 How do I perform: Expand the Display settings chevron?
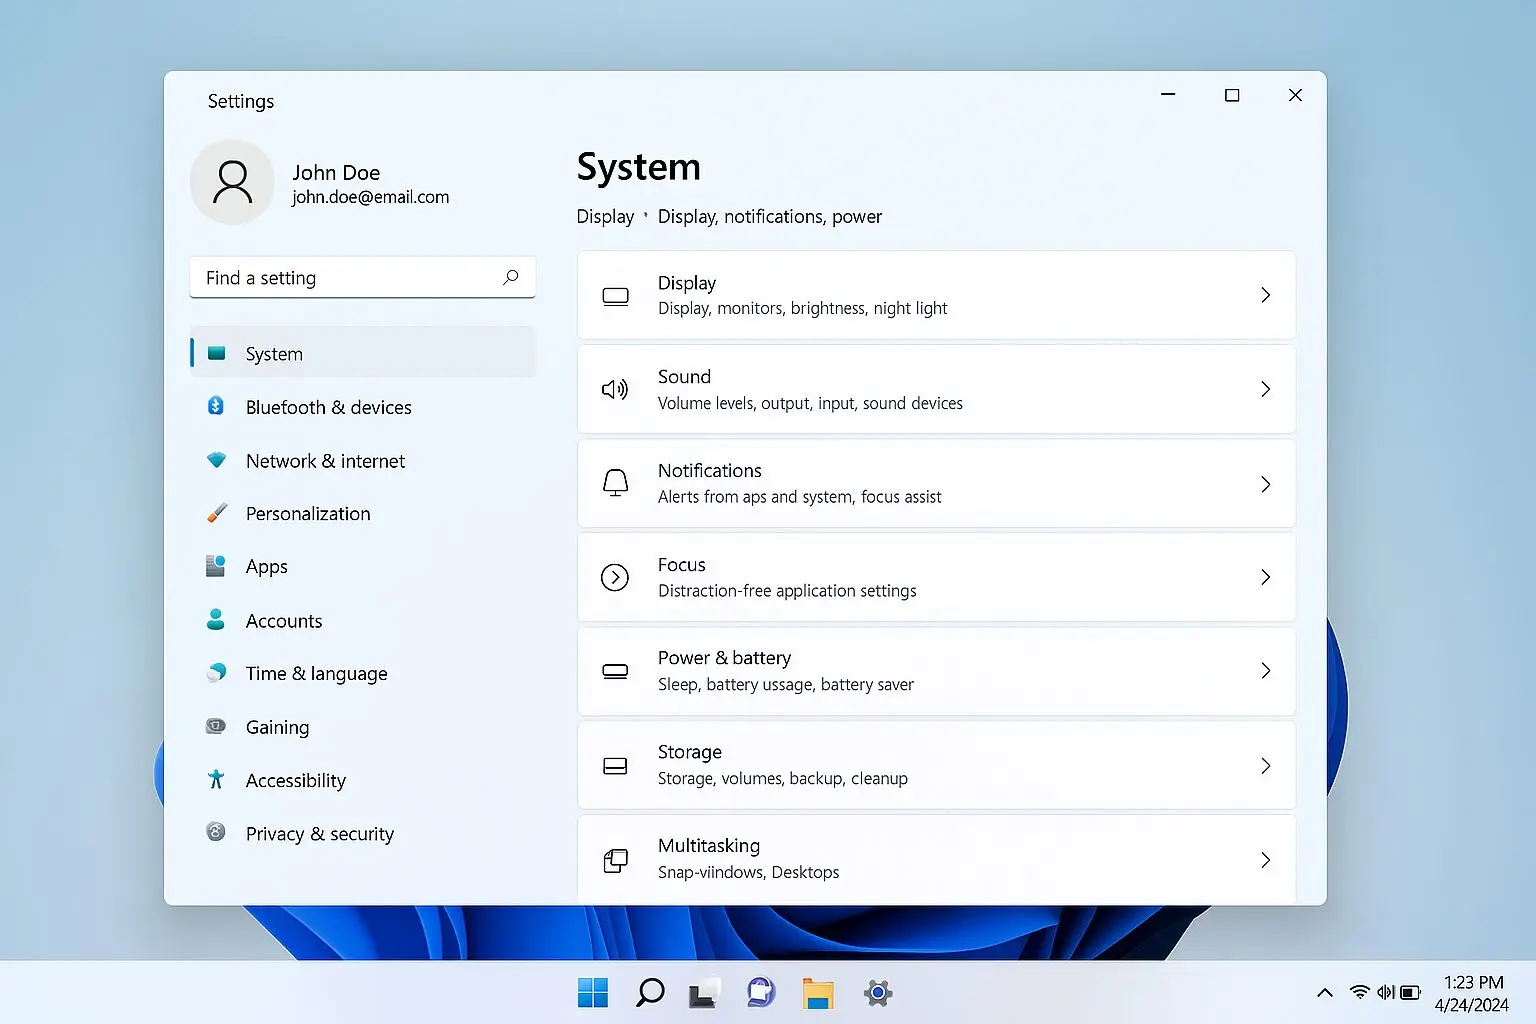1265,295
